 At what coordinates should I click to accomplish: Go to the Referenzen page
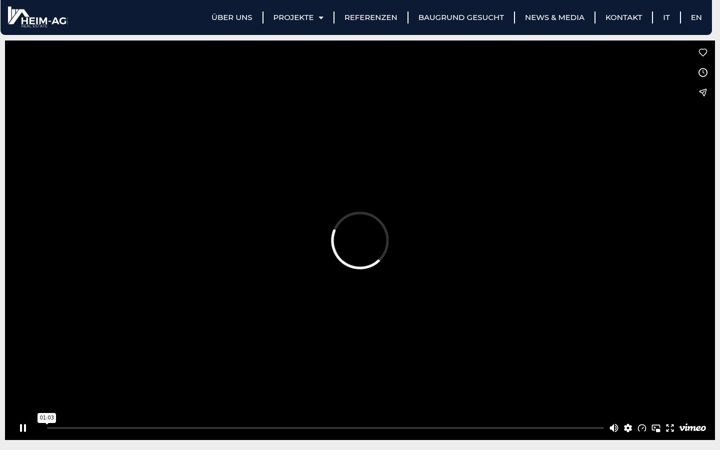371,17
